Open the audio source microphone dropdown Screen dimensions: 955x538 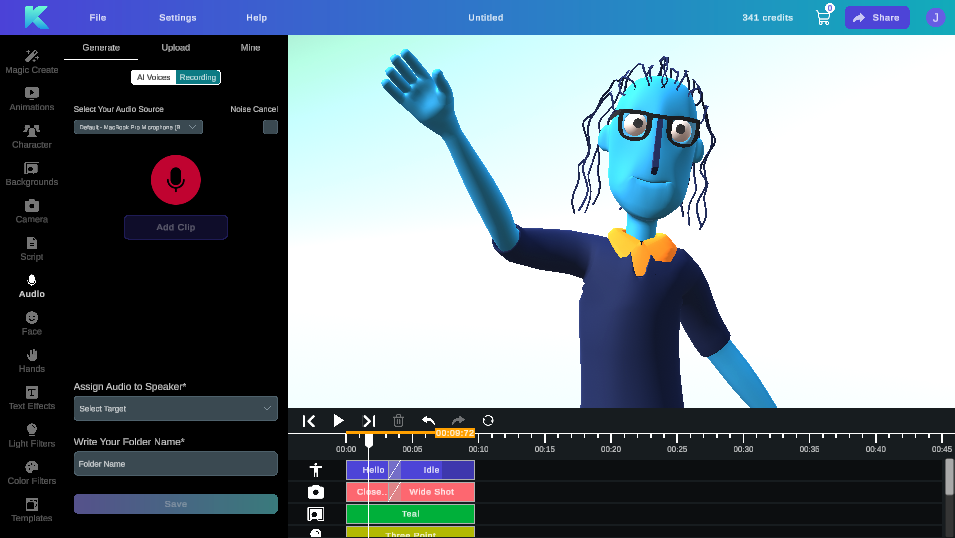138,127
